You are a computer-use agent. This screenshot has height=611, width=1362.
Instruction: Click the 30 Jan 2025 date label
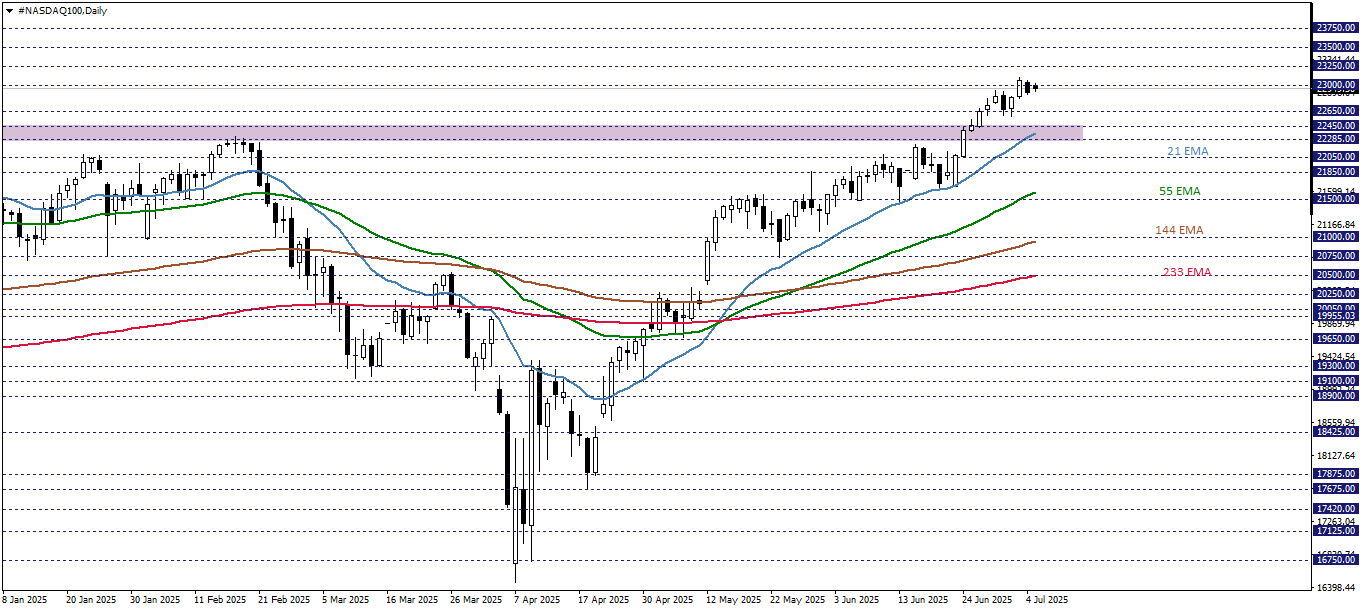pyautogui.click(x=156, y=600)
